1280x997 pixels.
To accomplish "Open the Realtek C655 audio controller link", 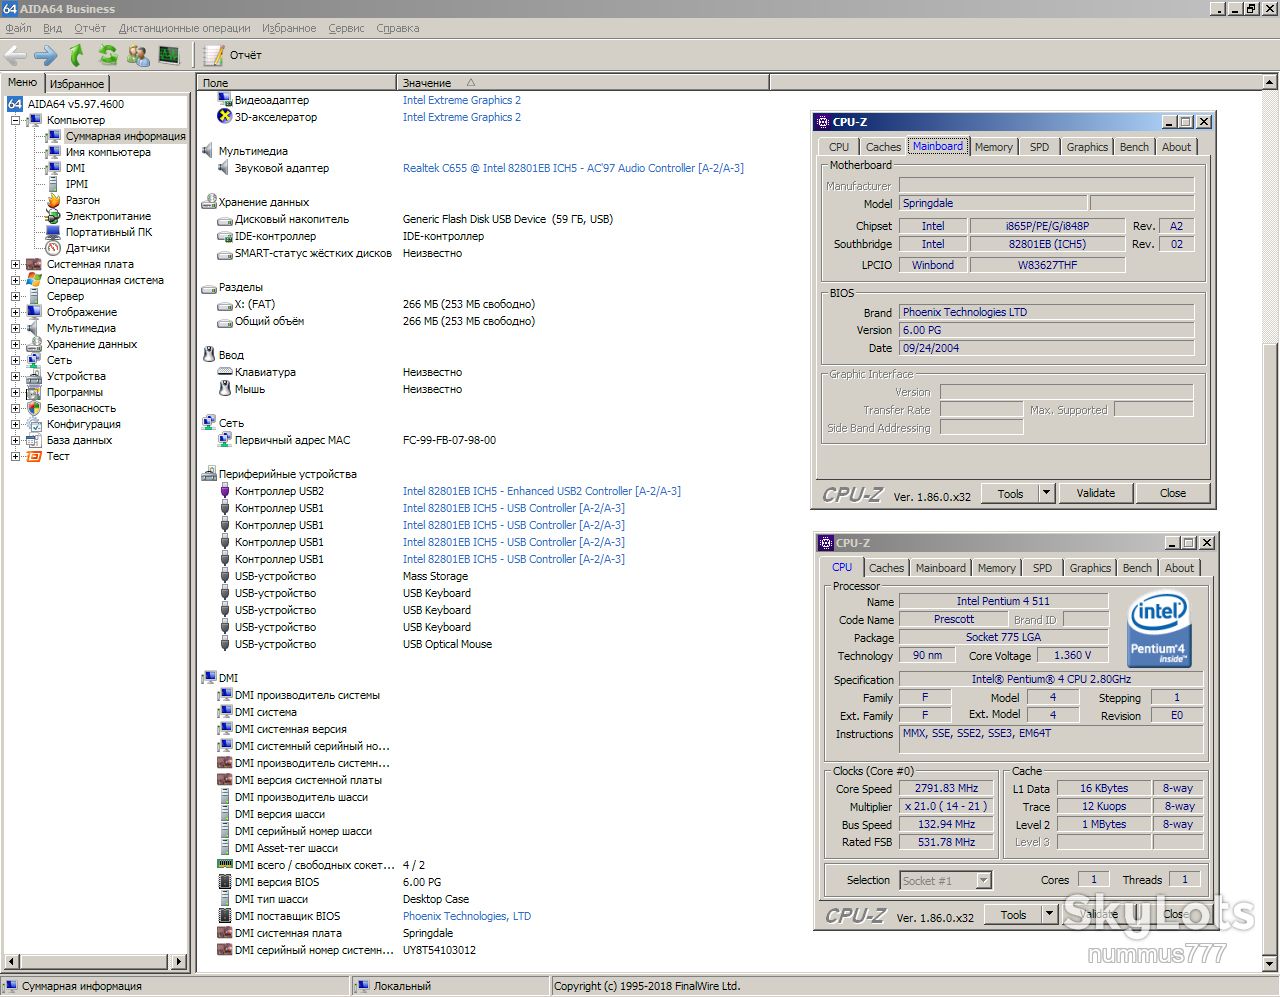I will click(573, 168).
